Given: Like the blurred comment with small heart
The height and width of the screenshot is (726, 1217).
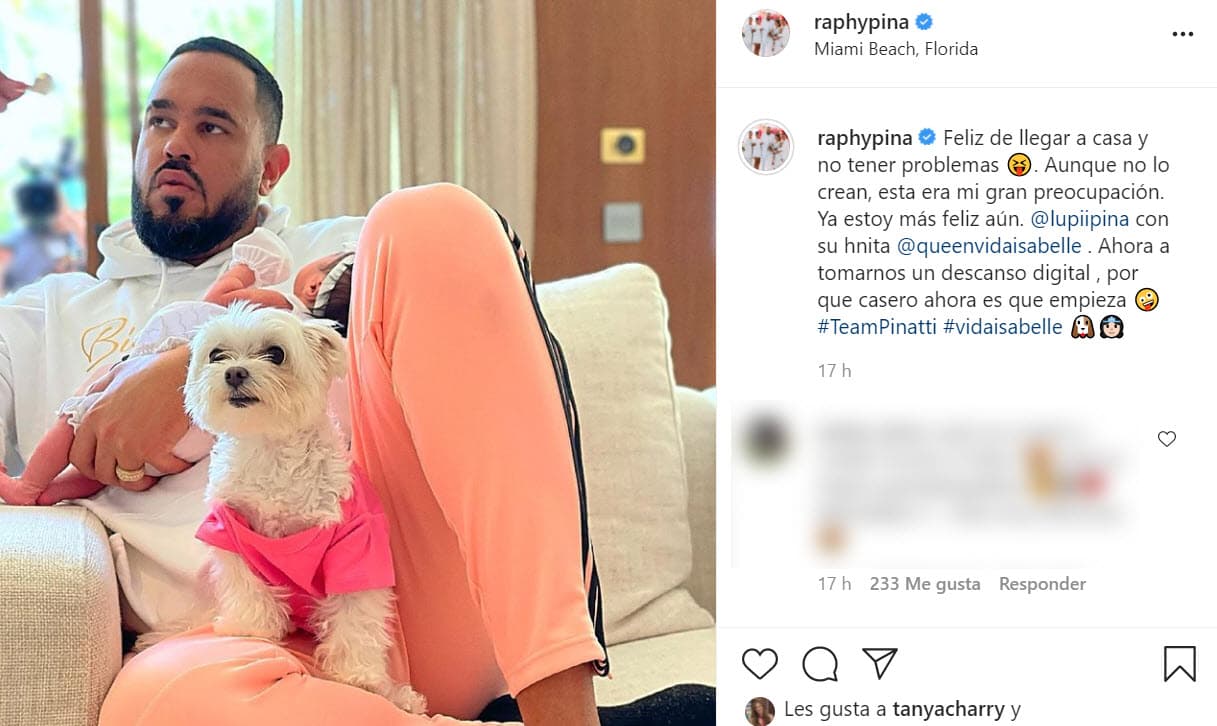Looking at the screenshot, I should pyautogui.click(x=1167, y=439).
